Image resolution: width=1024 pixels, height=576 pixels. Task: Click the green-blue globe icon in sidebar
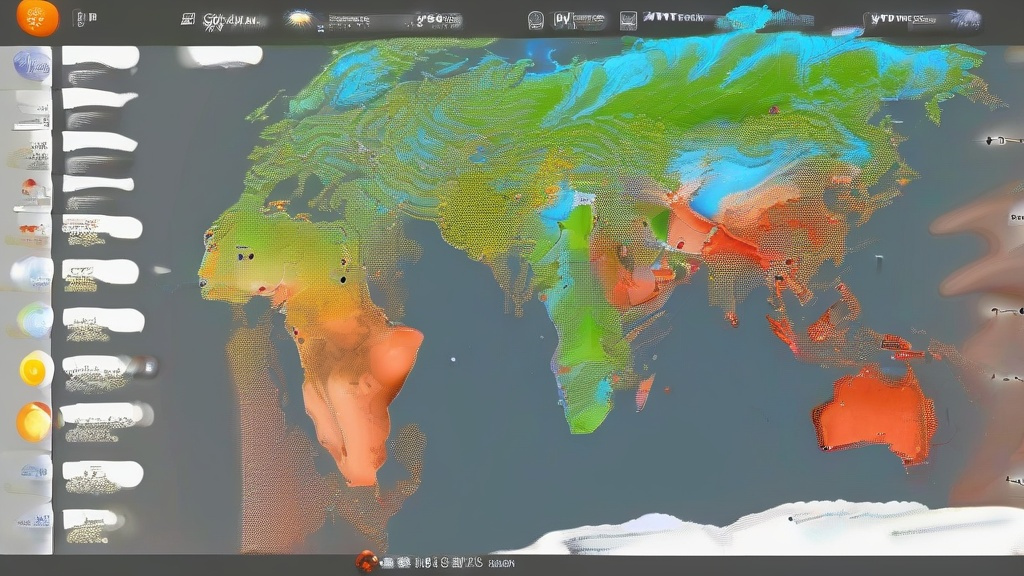(x=34, y=320)
